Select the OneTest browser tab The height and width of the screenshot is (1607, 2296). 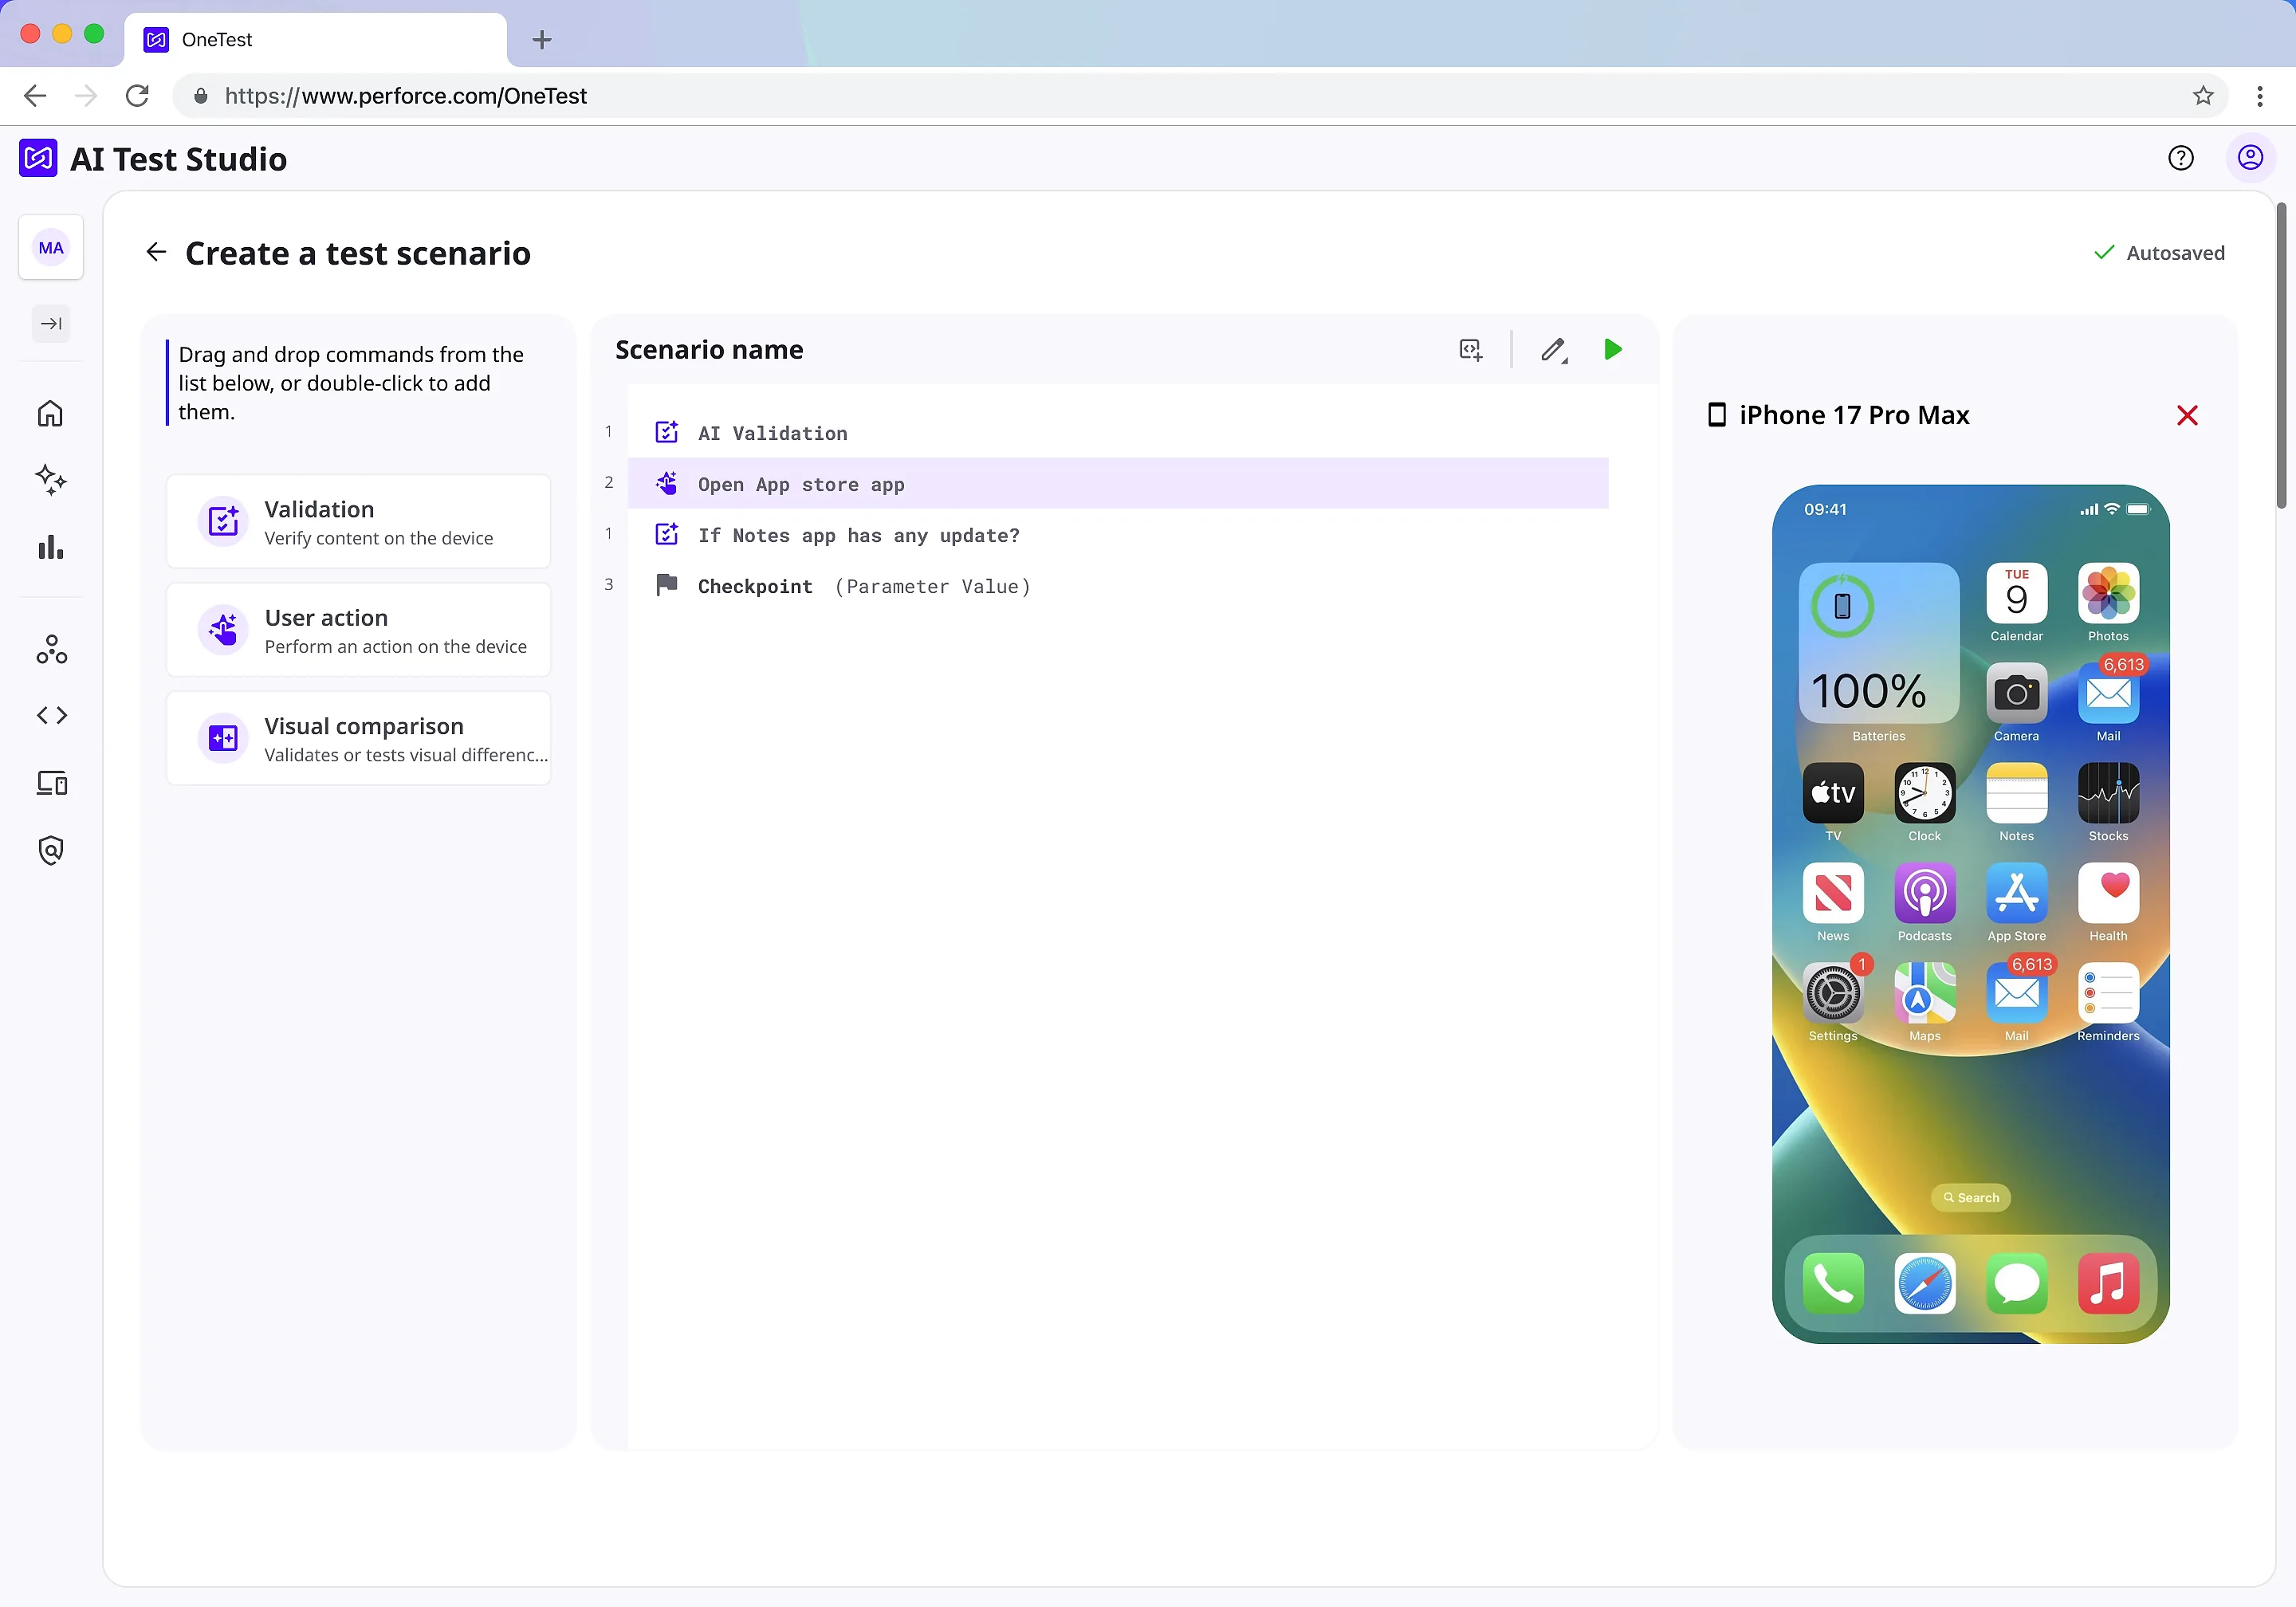tap(315, 40)
